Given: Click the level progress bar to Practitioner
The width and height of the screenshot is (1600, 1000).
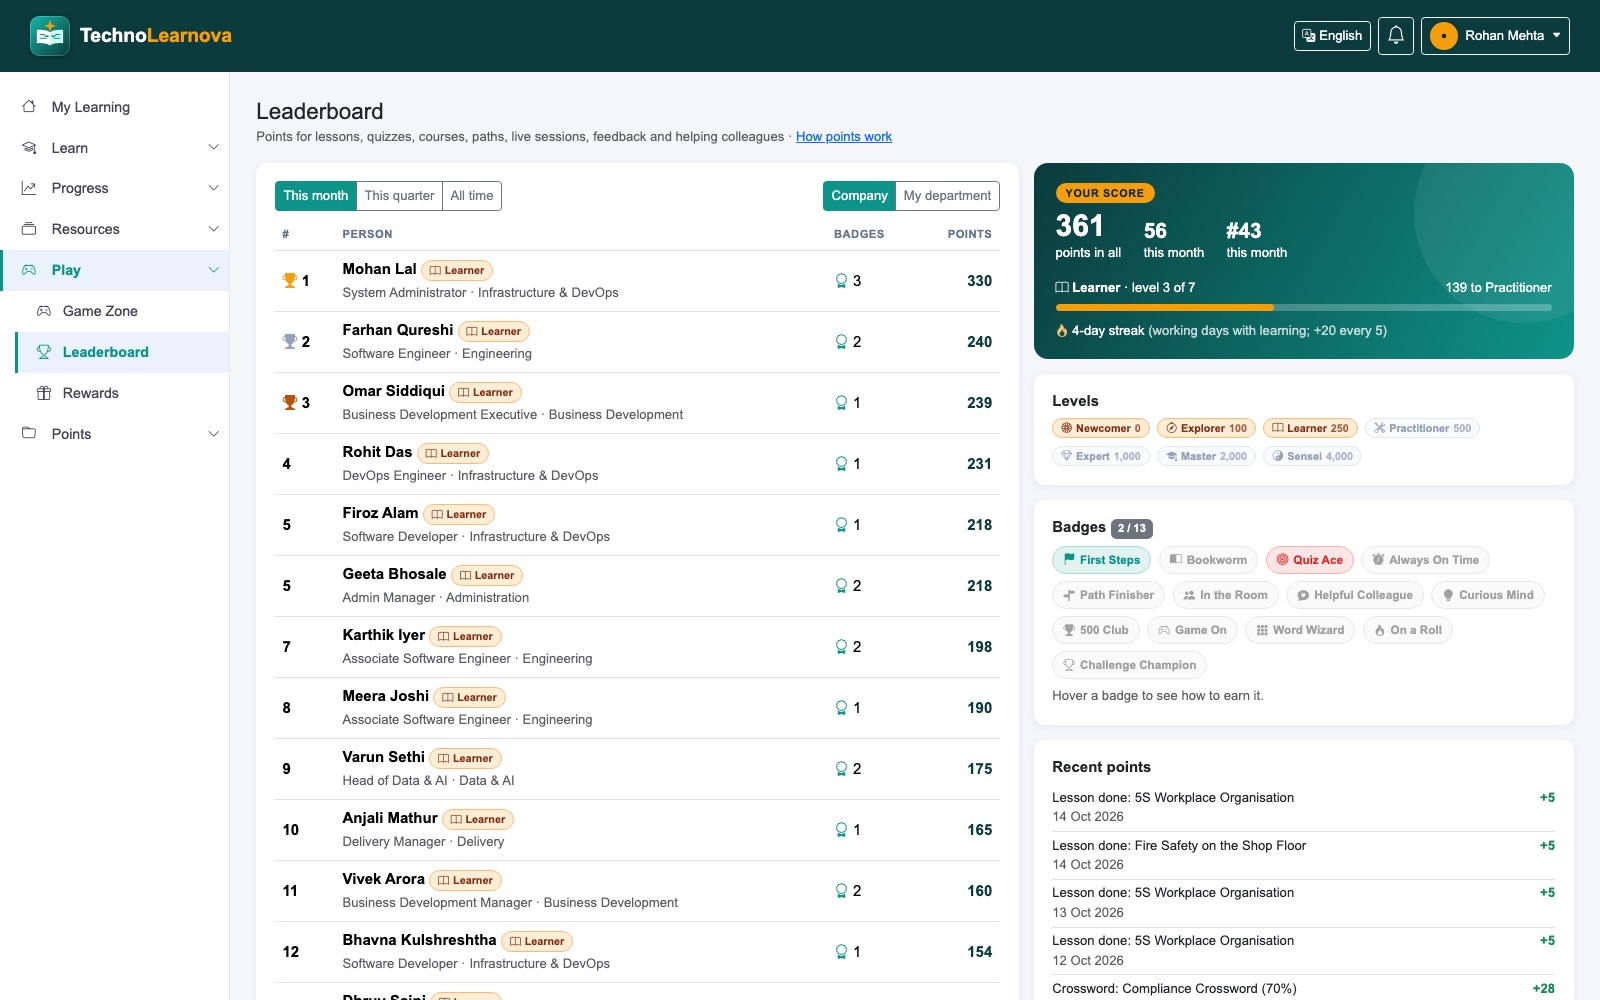Looking at the screenshot, I should click(x=1303, y=308).
